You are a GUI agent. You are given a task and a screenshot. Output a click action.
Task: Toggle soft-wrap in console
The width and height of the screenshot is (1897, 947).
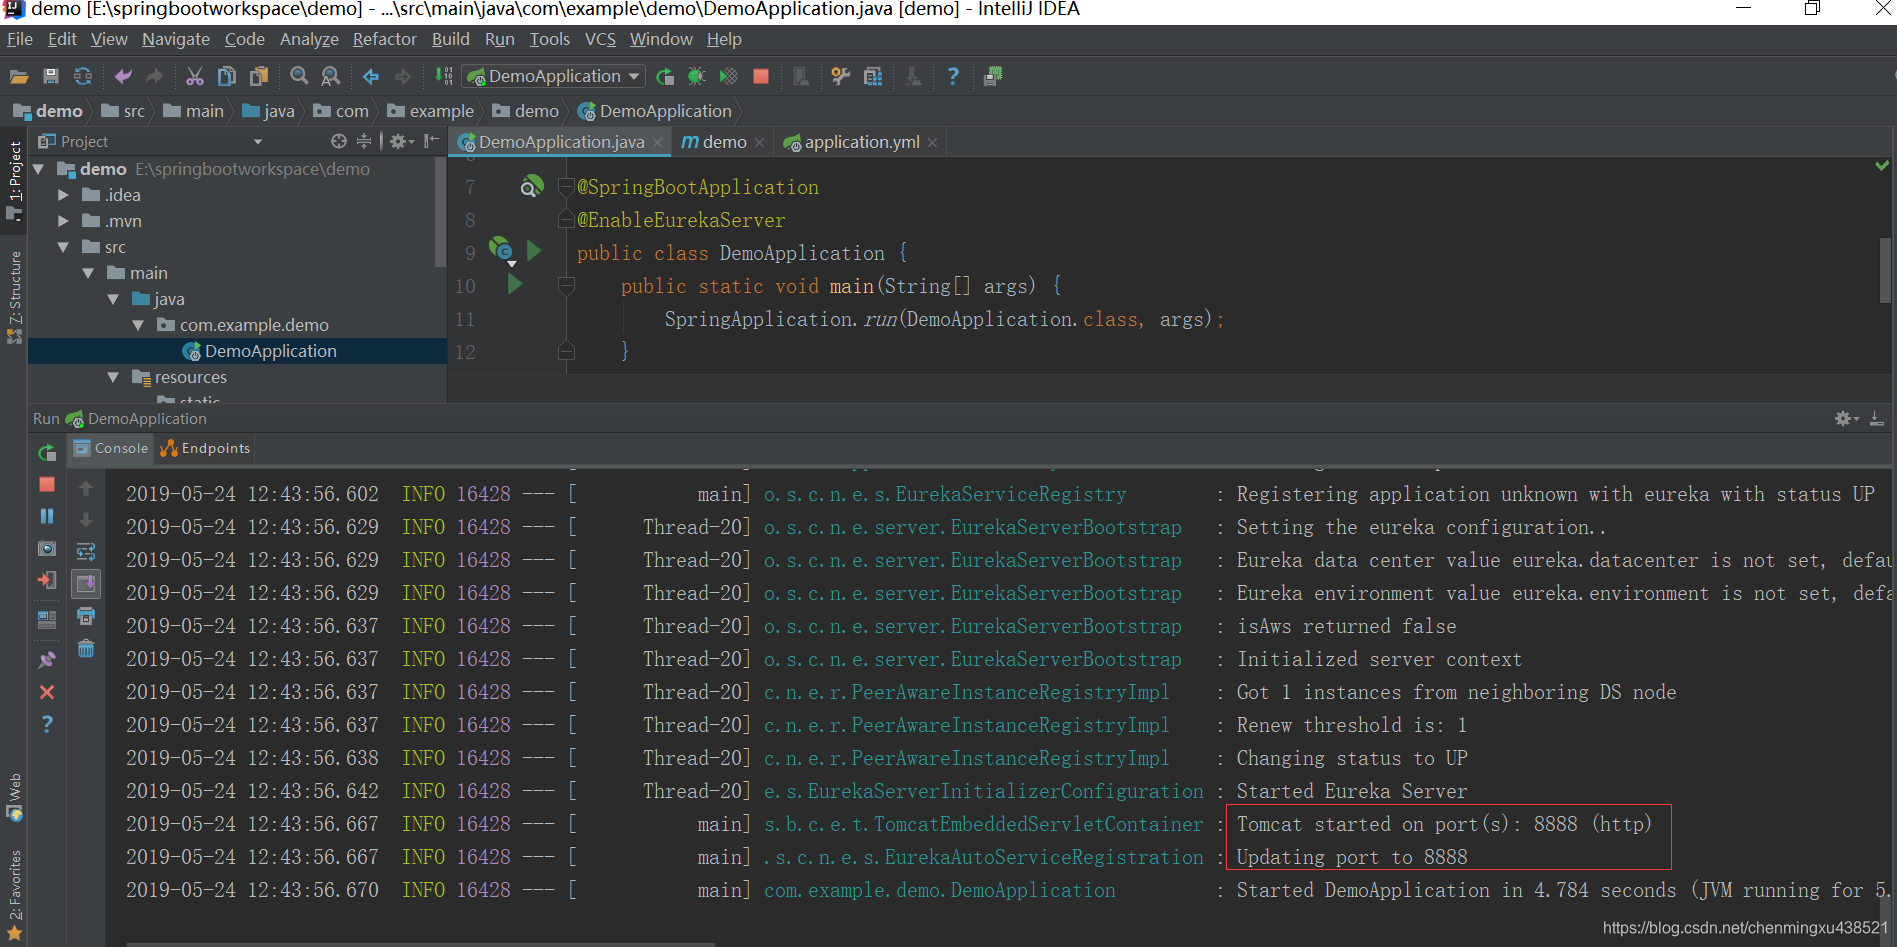(x=86, y=551)
